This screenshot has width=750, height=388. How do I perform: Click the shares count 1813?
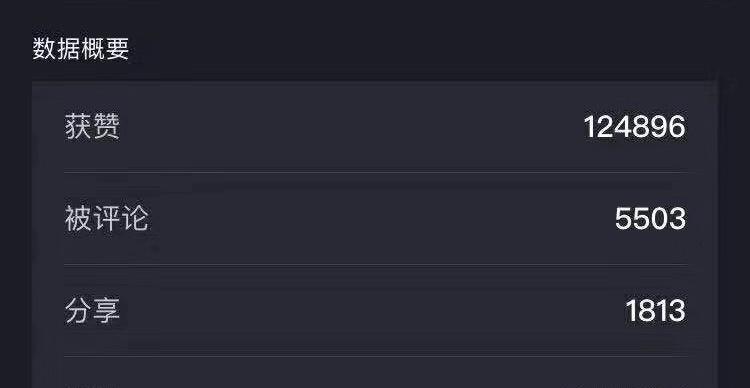pyautogui.click(x=655, y=311)
